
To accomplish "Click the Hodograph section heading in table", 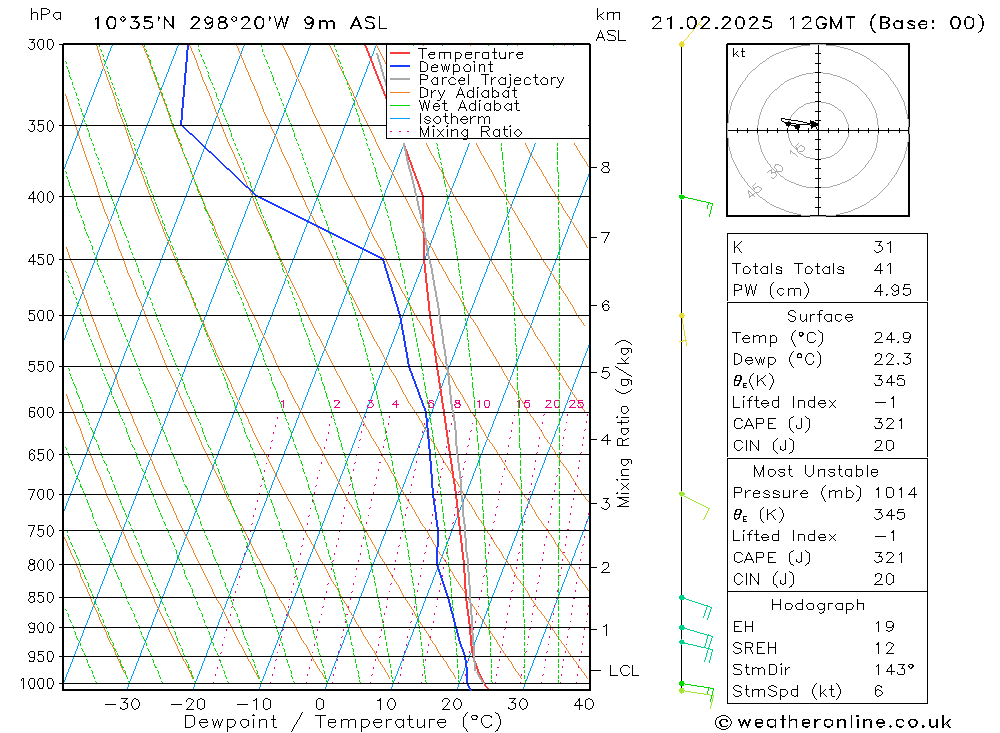I will pyautogui.click(x=818, y=605).
